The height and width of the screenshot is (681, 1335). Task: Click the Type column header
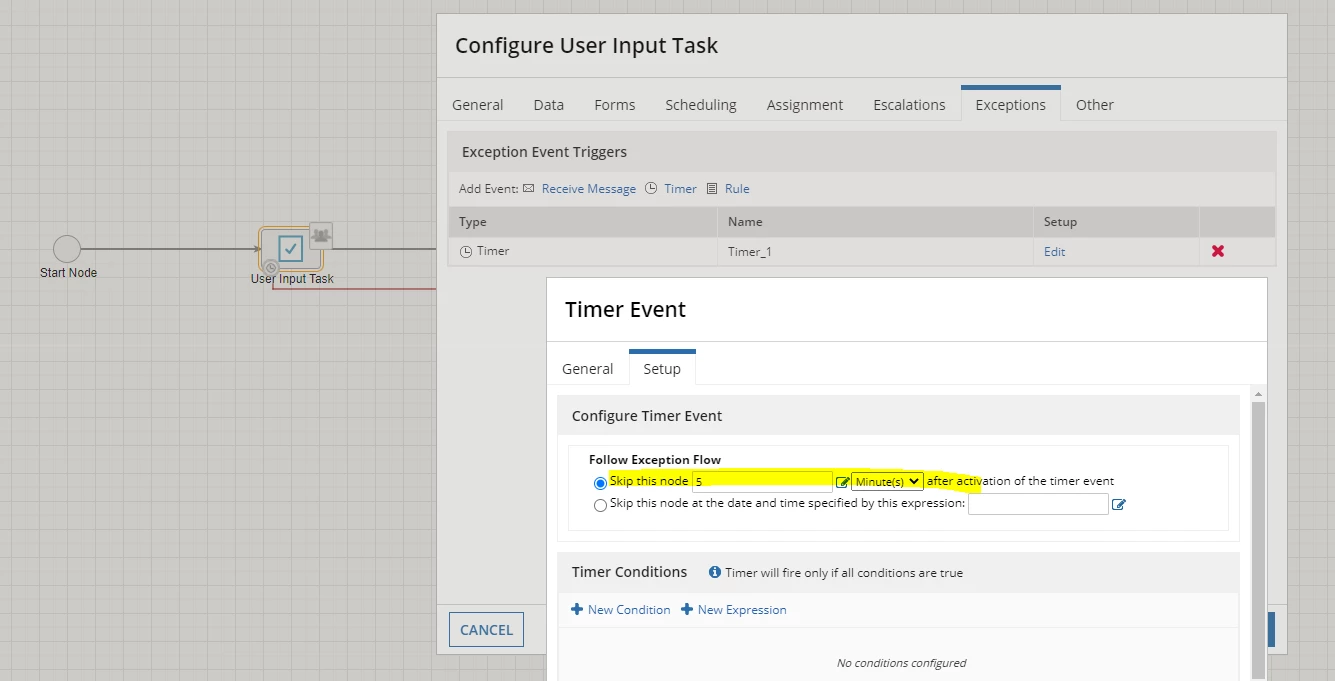coord(583,222)
